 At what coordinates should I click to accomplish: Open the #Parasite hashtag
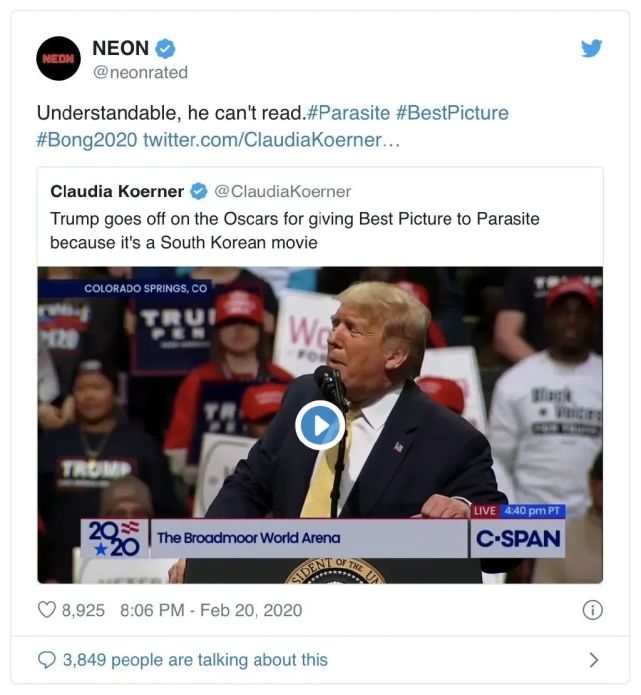coord(340,114)
